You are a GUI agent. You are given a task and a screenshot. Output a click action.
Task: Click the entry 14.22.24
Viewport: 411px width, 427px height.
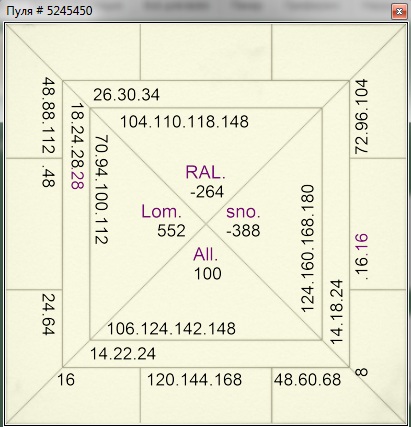(123, 354)
